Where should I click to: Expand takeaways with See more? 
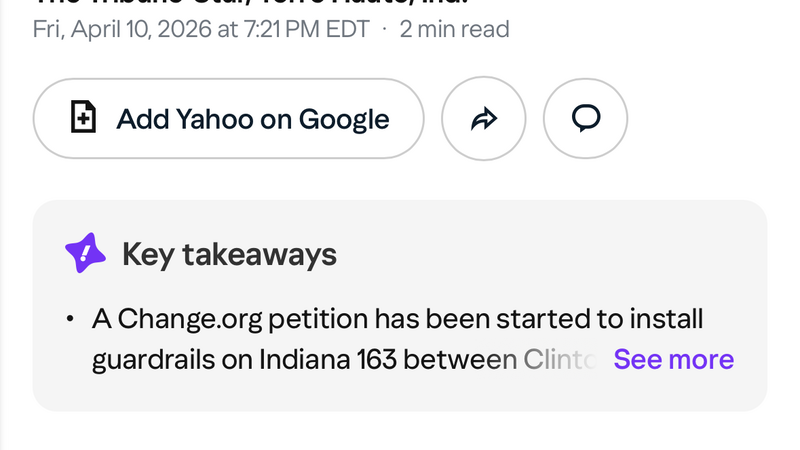point(673,360)
